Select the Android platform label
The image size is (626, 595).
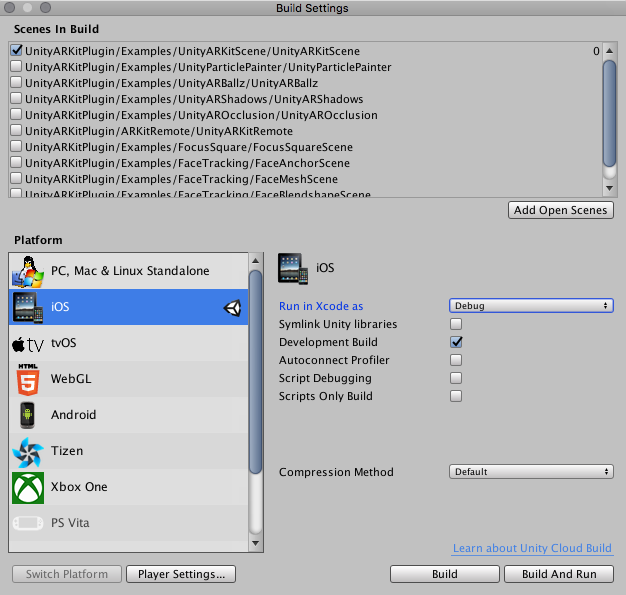pyautogui.click(x=73, y=415)
